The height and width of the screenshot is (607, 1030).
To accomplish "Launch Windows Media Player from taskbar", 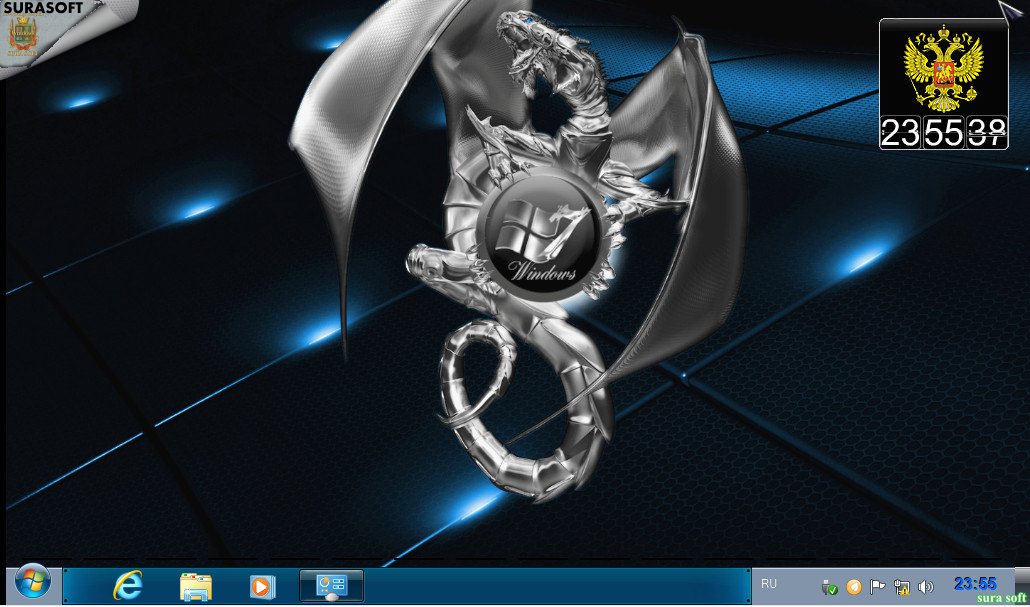I will pyautogui.click(x=262, y=587).
